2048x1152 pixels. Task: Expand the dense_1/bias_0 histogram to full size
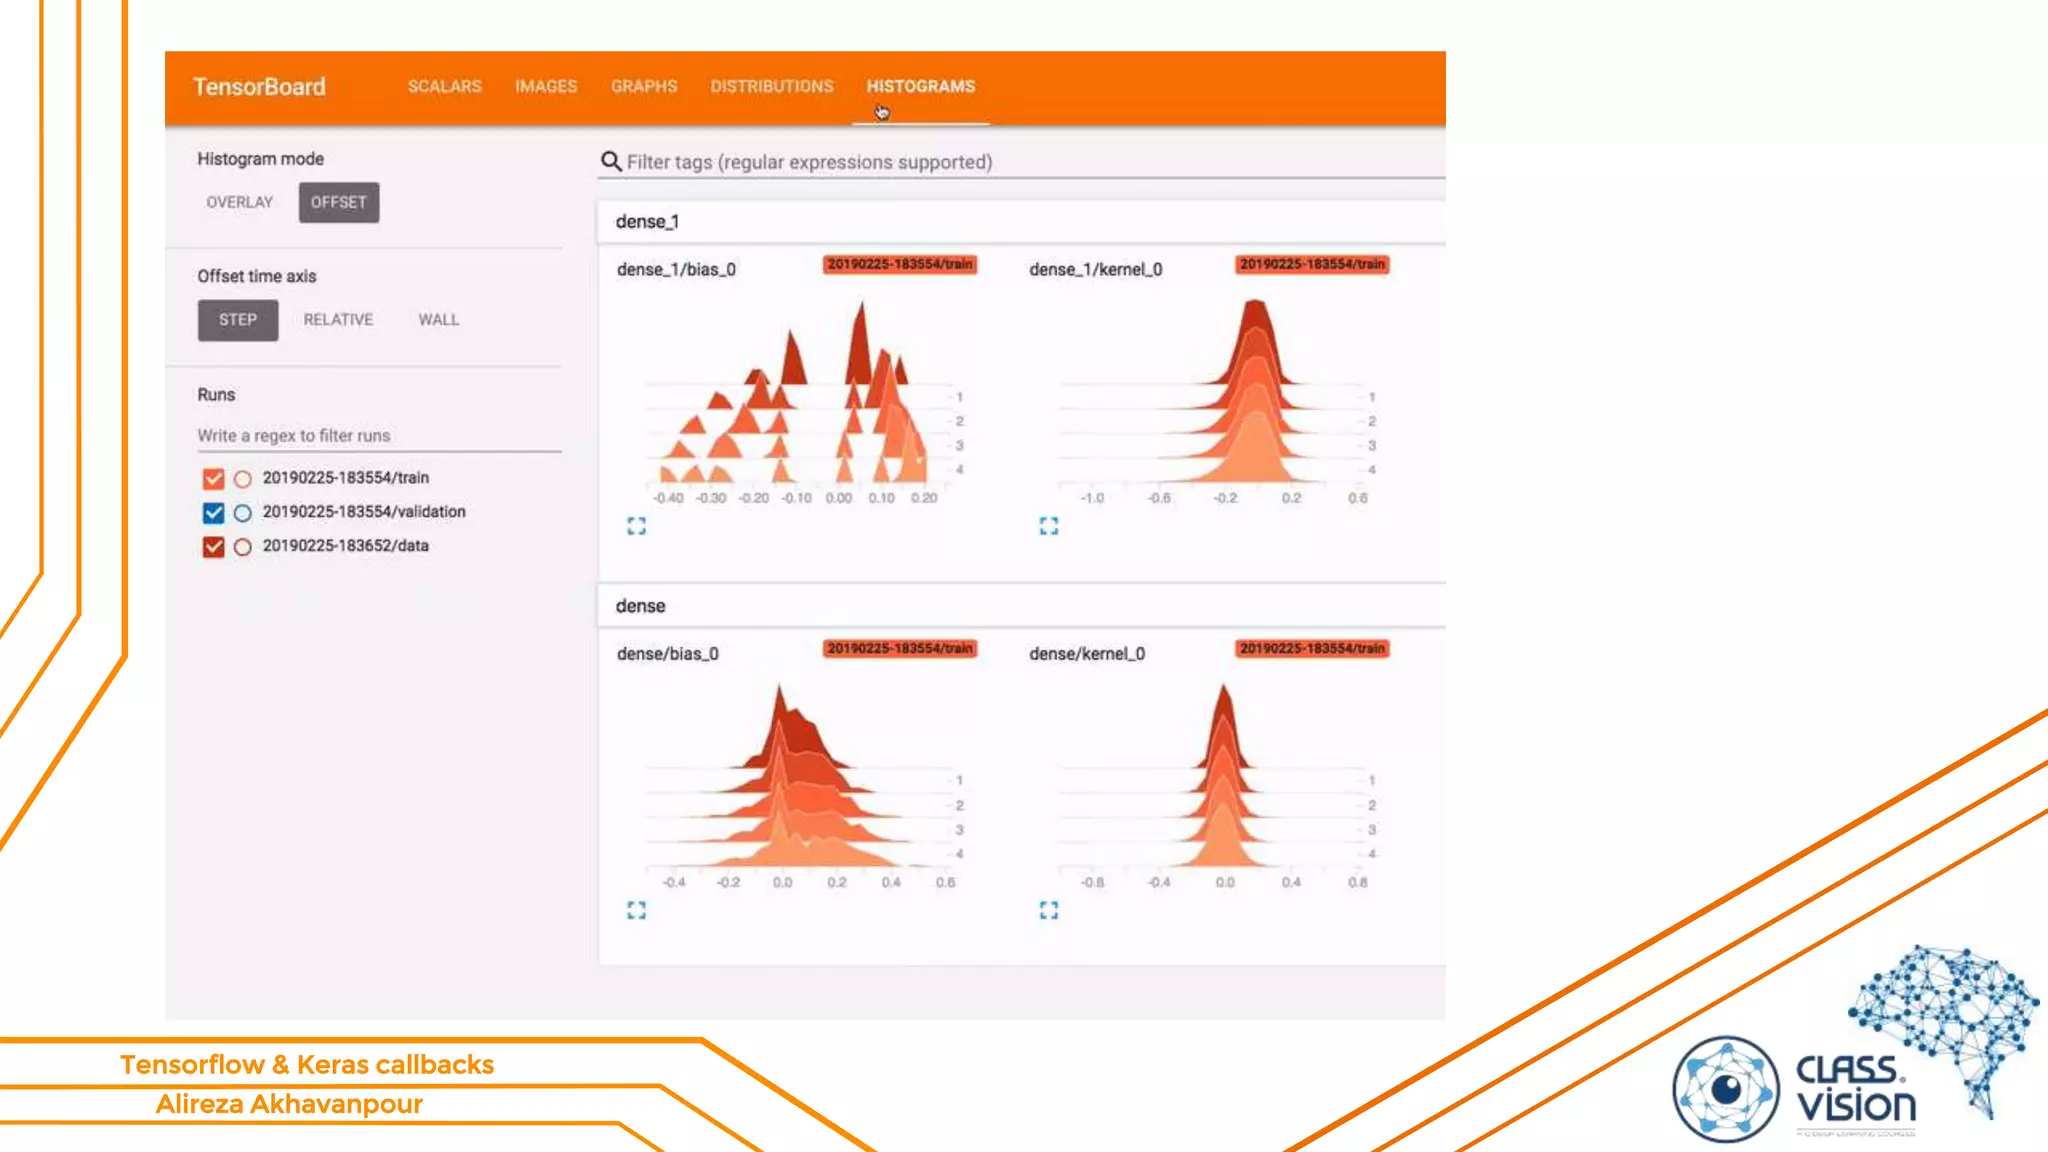636,526
